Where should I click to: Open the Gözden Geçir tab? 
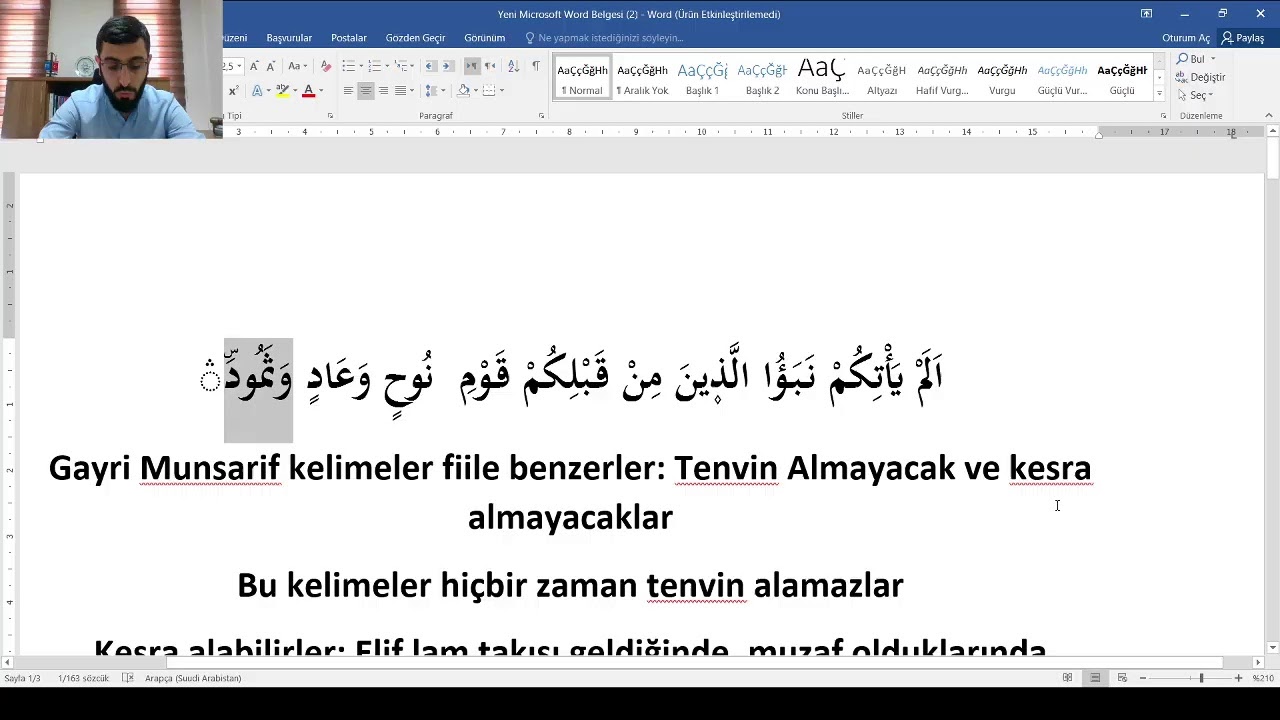pyautogui.click(x=415, y=38)
